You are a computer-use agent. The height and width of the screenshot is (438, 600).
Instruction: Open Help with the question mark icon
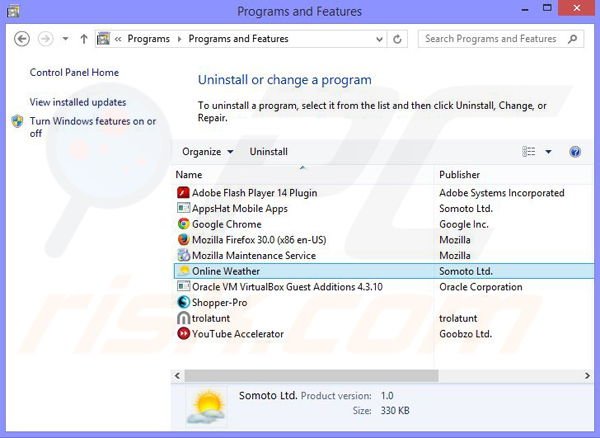pos(575,152)
